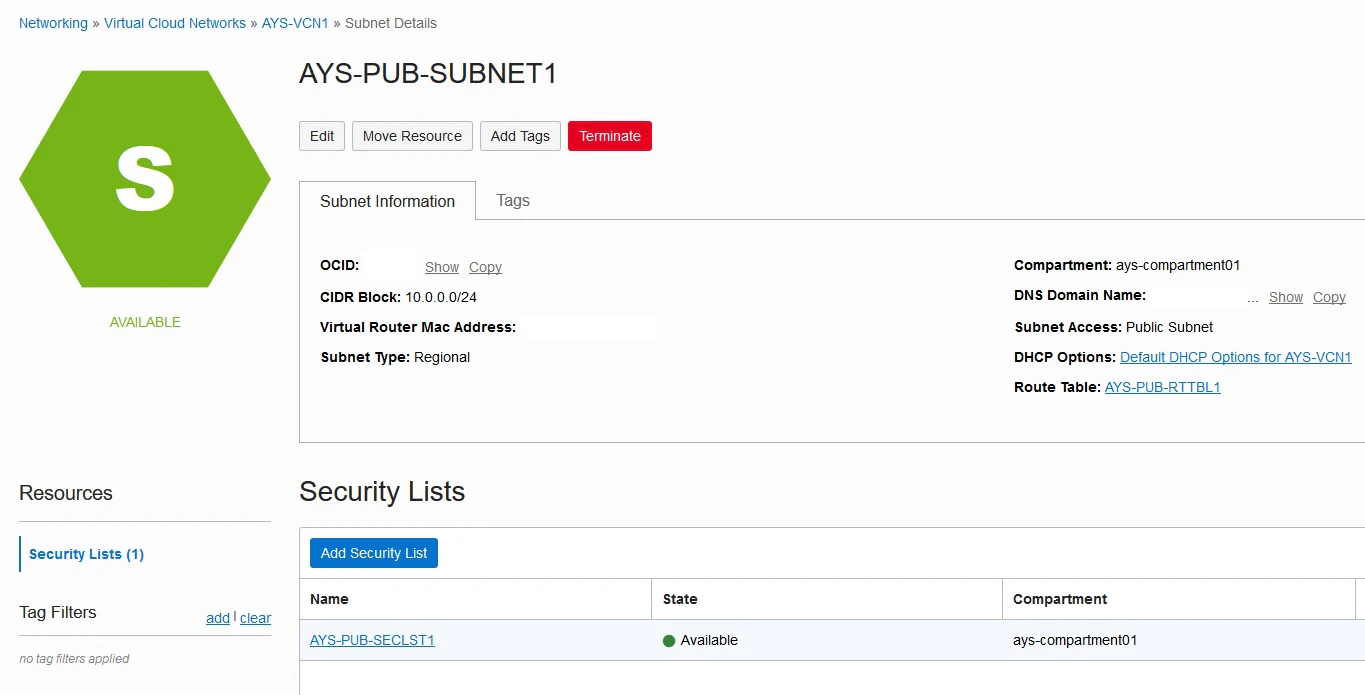Open route table AYS-PUB-RTTBL1 link
This screenshot has height=695, width=1365.
coord(1162,387)
